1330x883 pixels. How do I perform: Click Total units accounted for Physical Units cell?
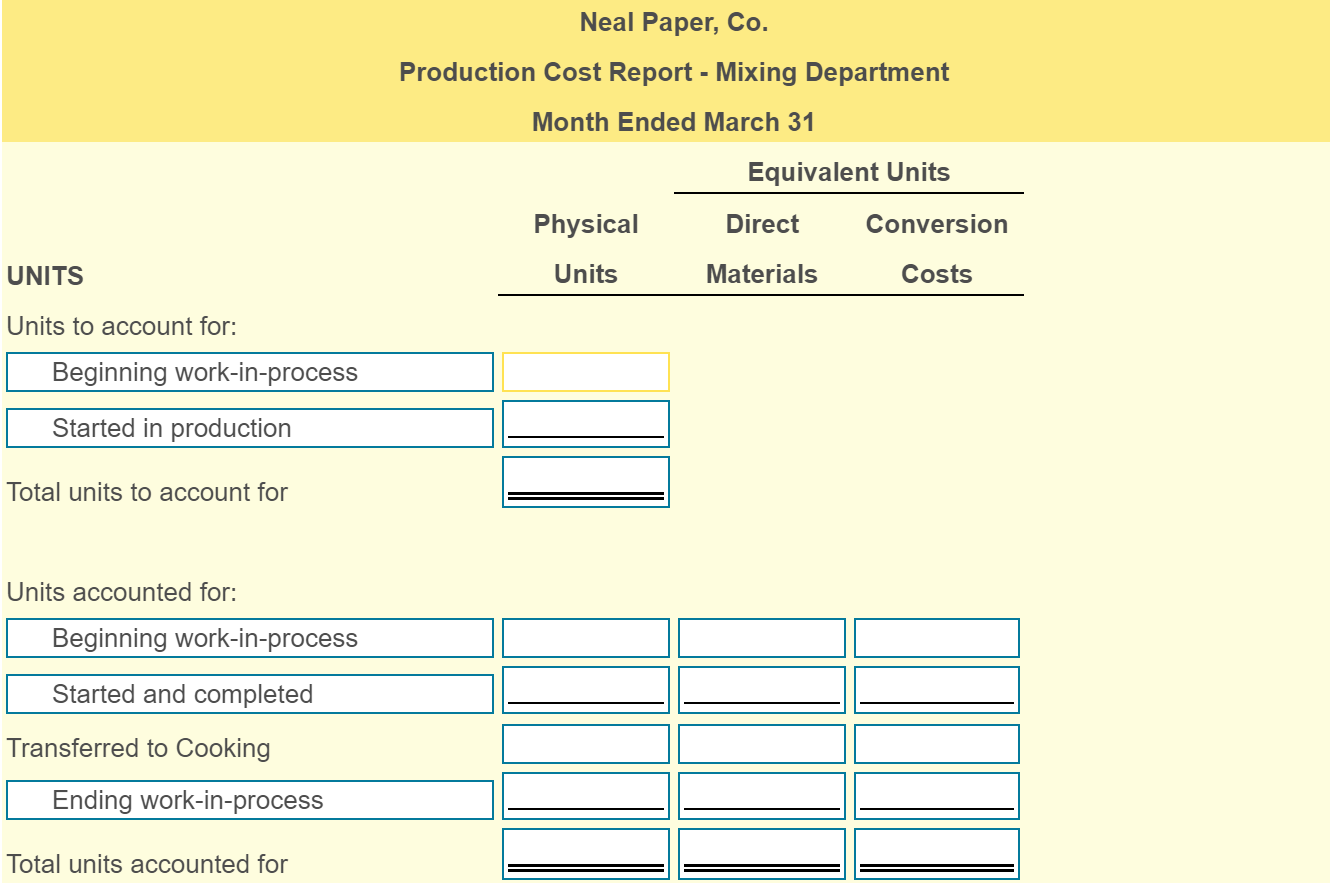point(586,851)
